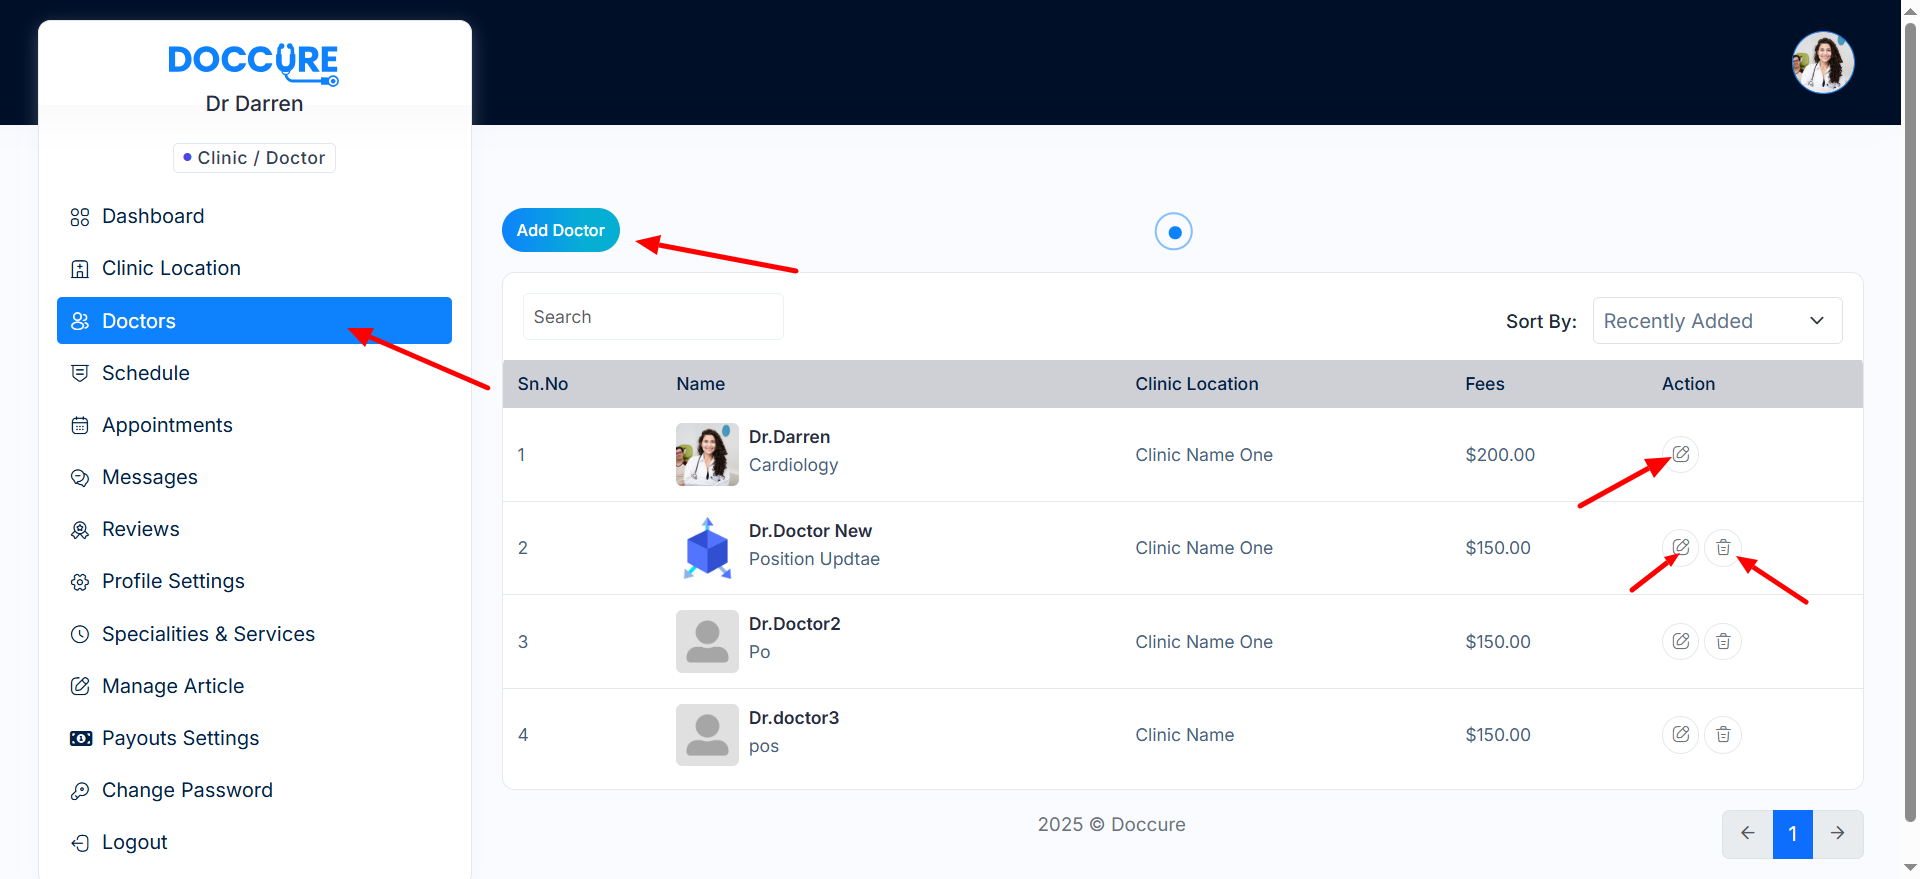Navigate to Appointments in sidebar
Screen dimensions: 1920x879
click(x=167, y=425)
